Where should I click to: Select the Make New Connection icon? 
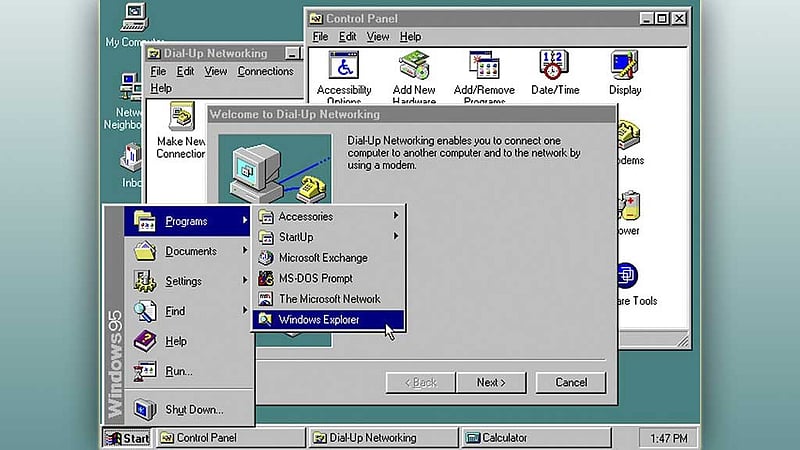(x=181, y=116)
